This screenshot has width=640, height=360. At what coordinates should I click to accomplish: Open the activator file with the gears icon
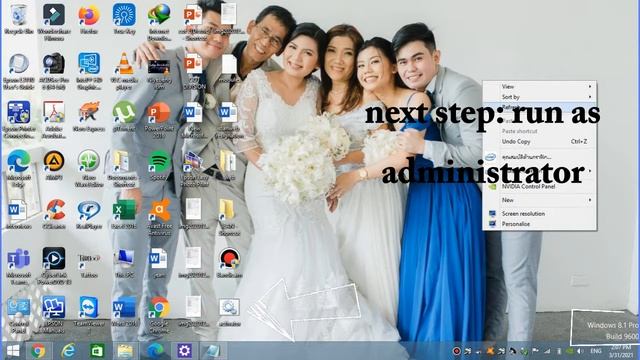229,312
